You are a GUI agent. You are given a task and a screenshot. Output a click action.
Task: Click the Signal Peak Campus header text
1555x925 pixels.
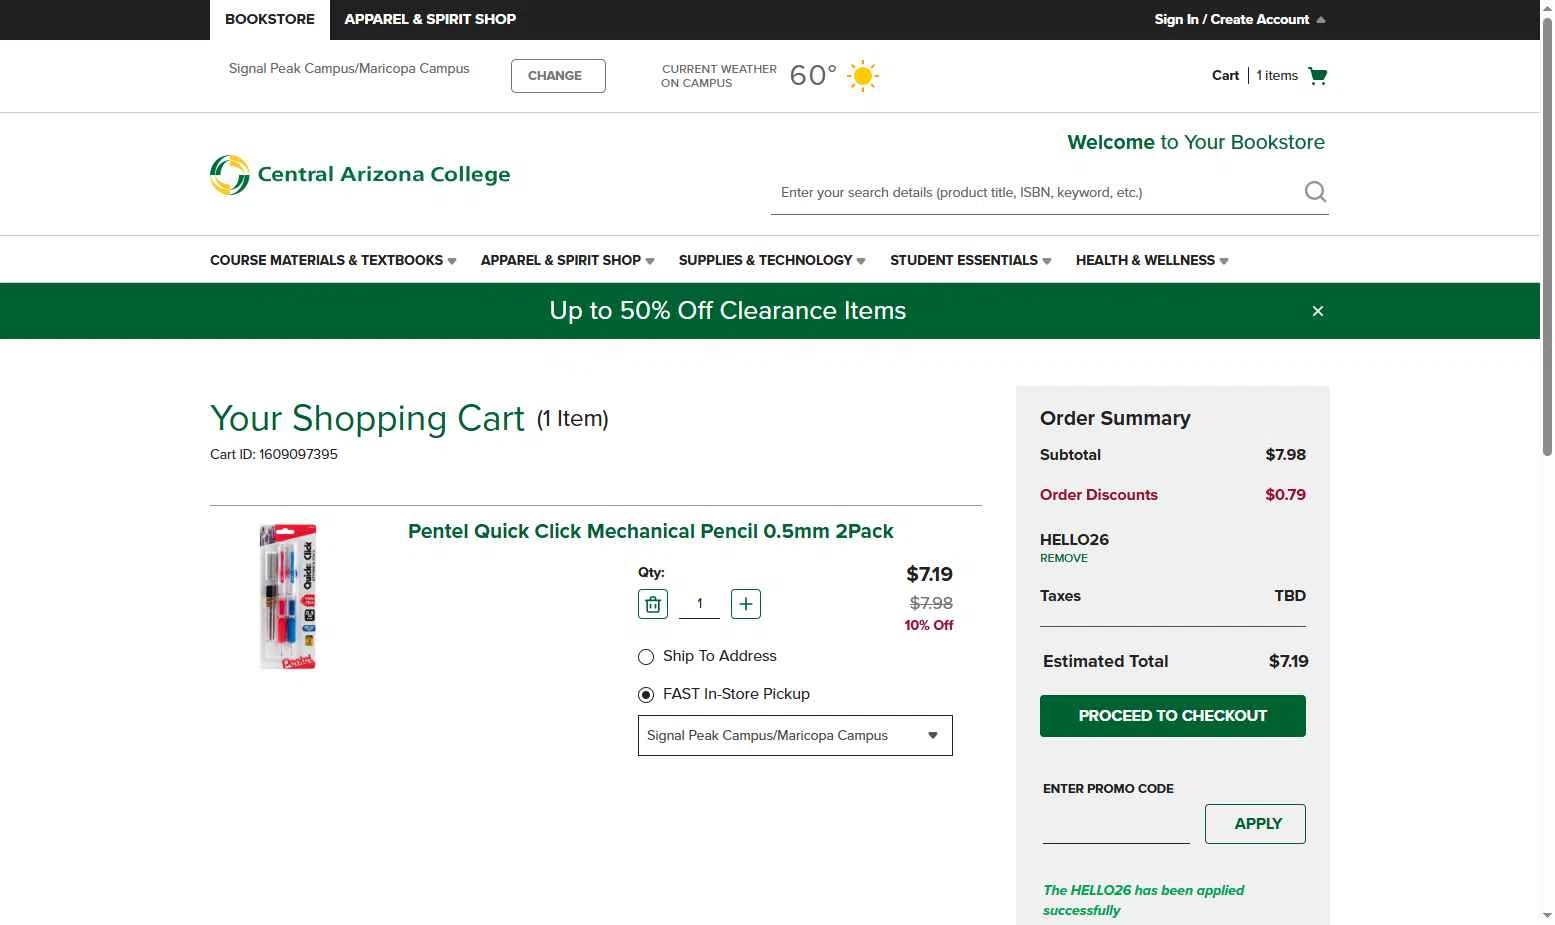(x=349, y=69)
